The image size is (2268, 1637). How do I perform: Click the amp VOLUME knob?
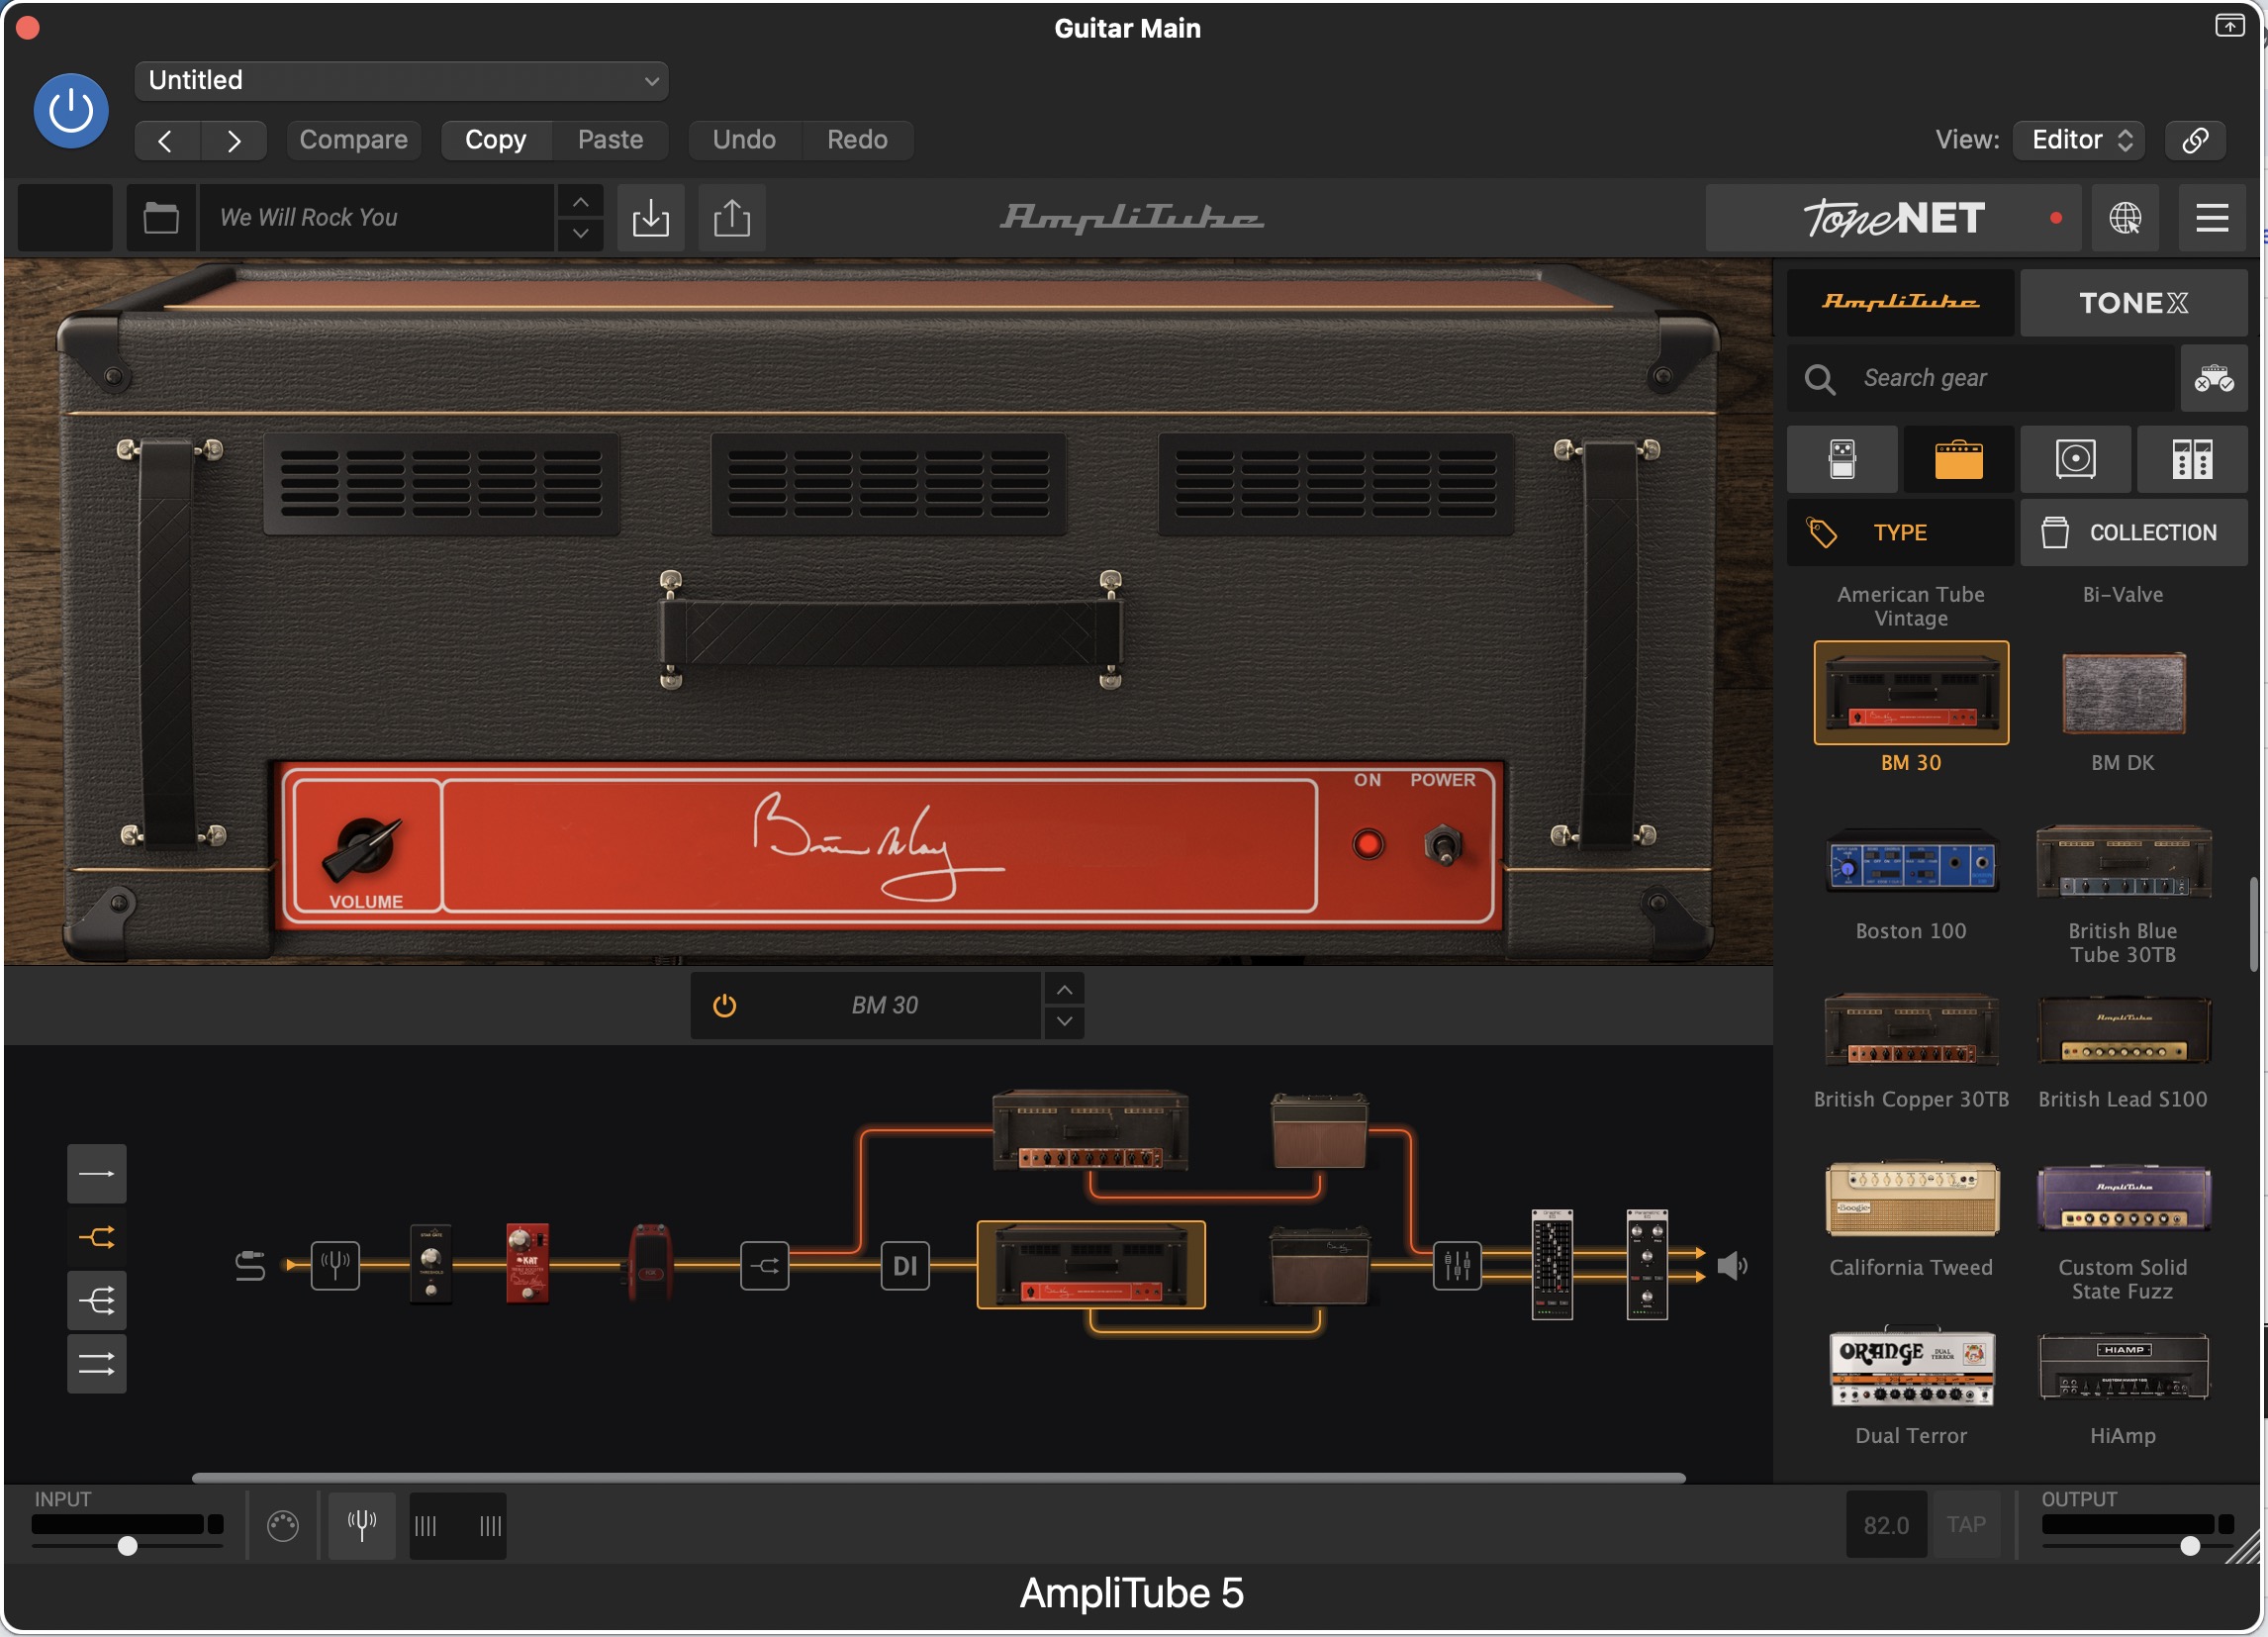pos(362,846)
